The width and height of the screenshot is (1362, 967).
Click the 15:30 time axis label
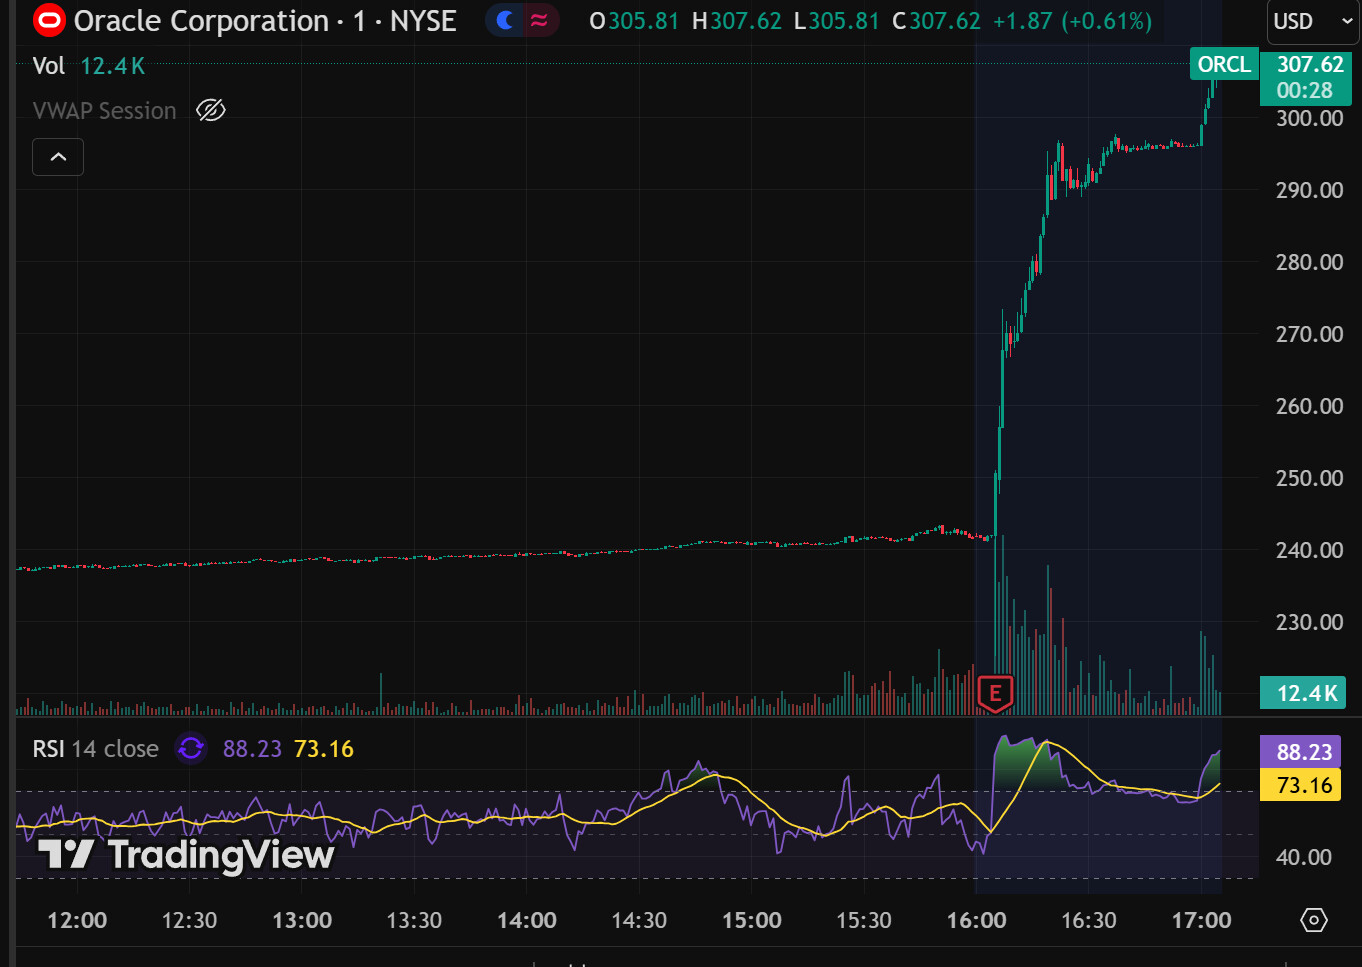coord(864,920)
